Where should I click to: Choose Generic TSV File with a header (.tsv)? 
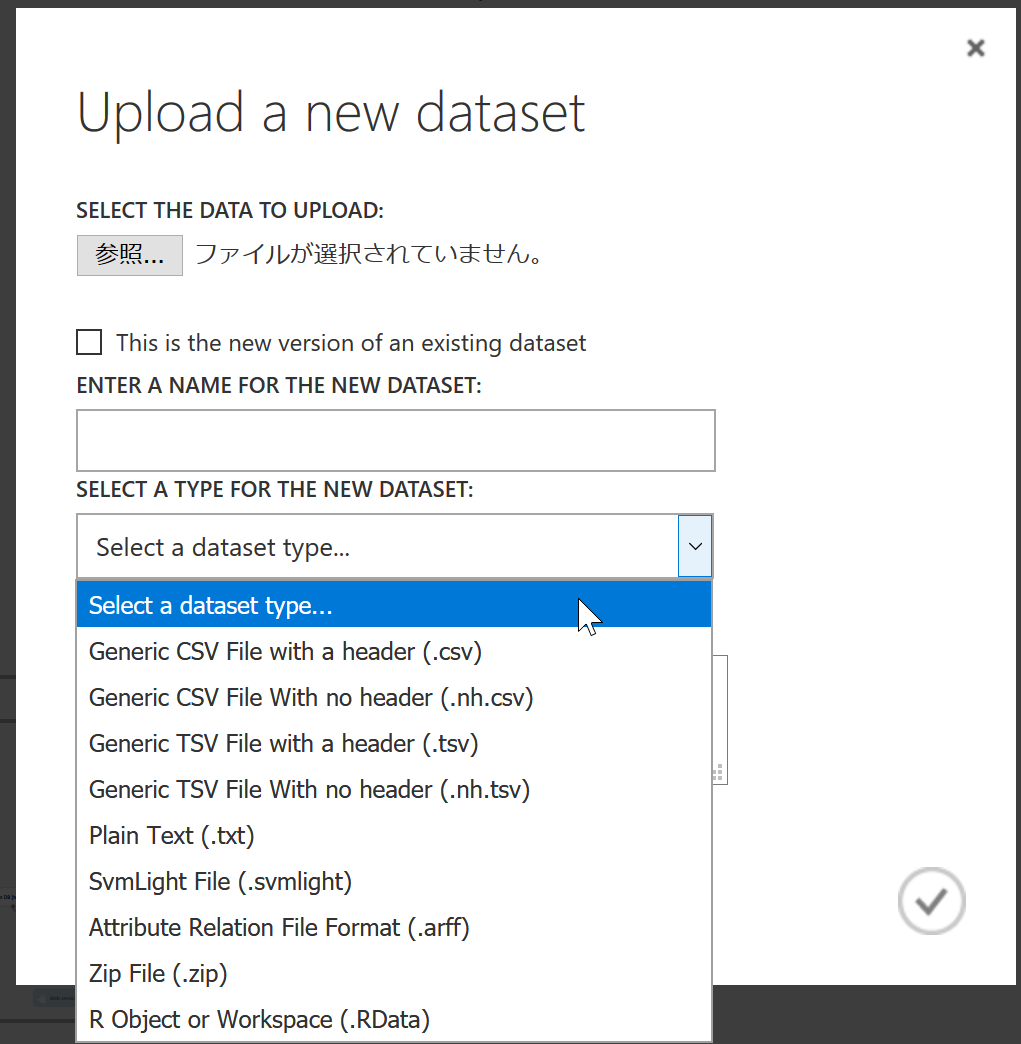pyautogui.click(x=284, y=744)
